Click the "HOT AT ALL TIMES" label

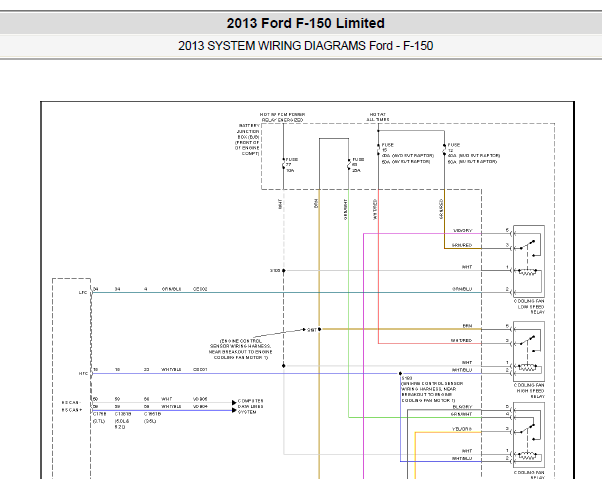[378, 117]
